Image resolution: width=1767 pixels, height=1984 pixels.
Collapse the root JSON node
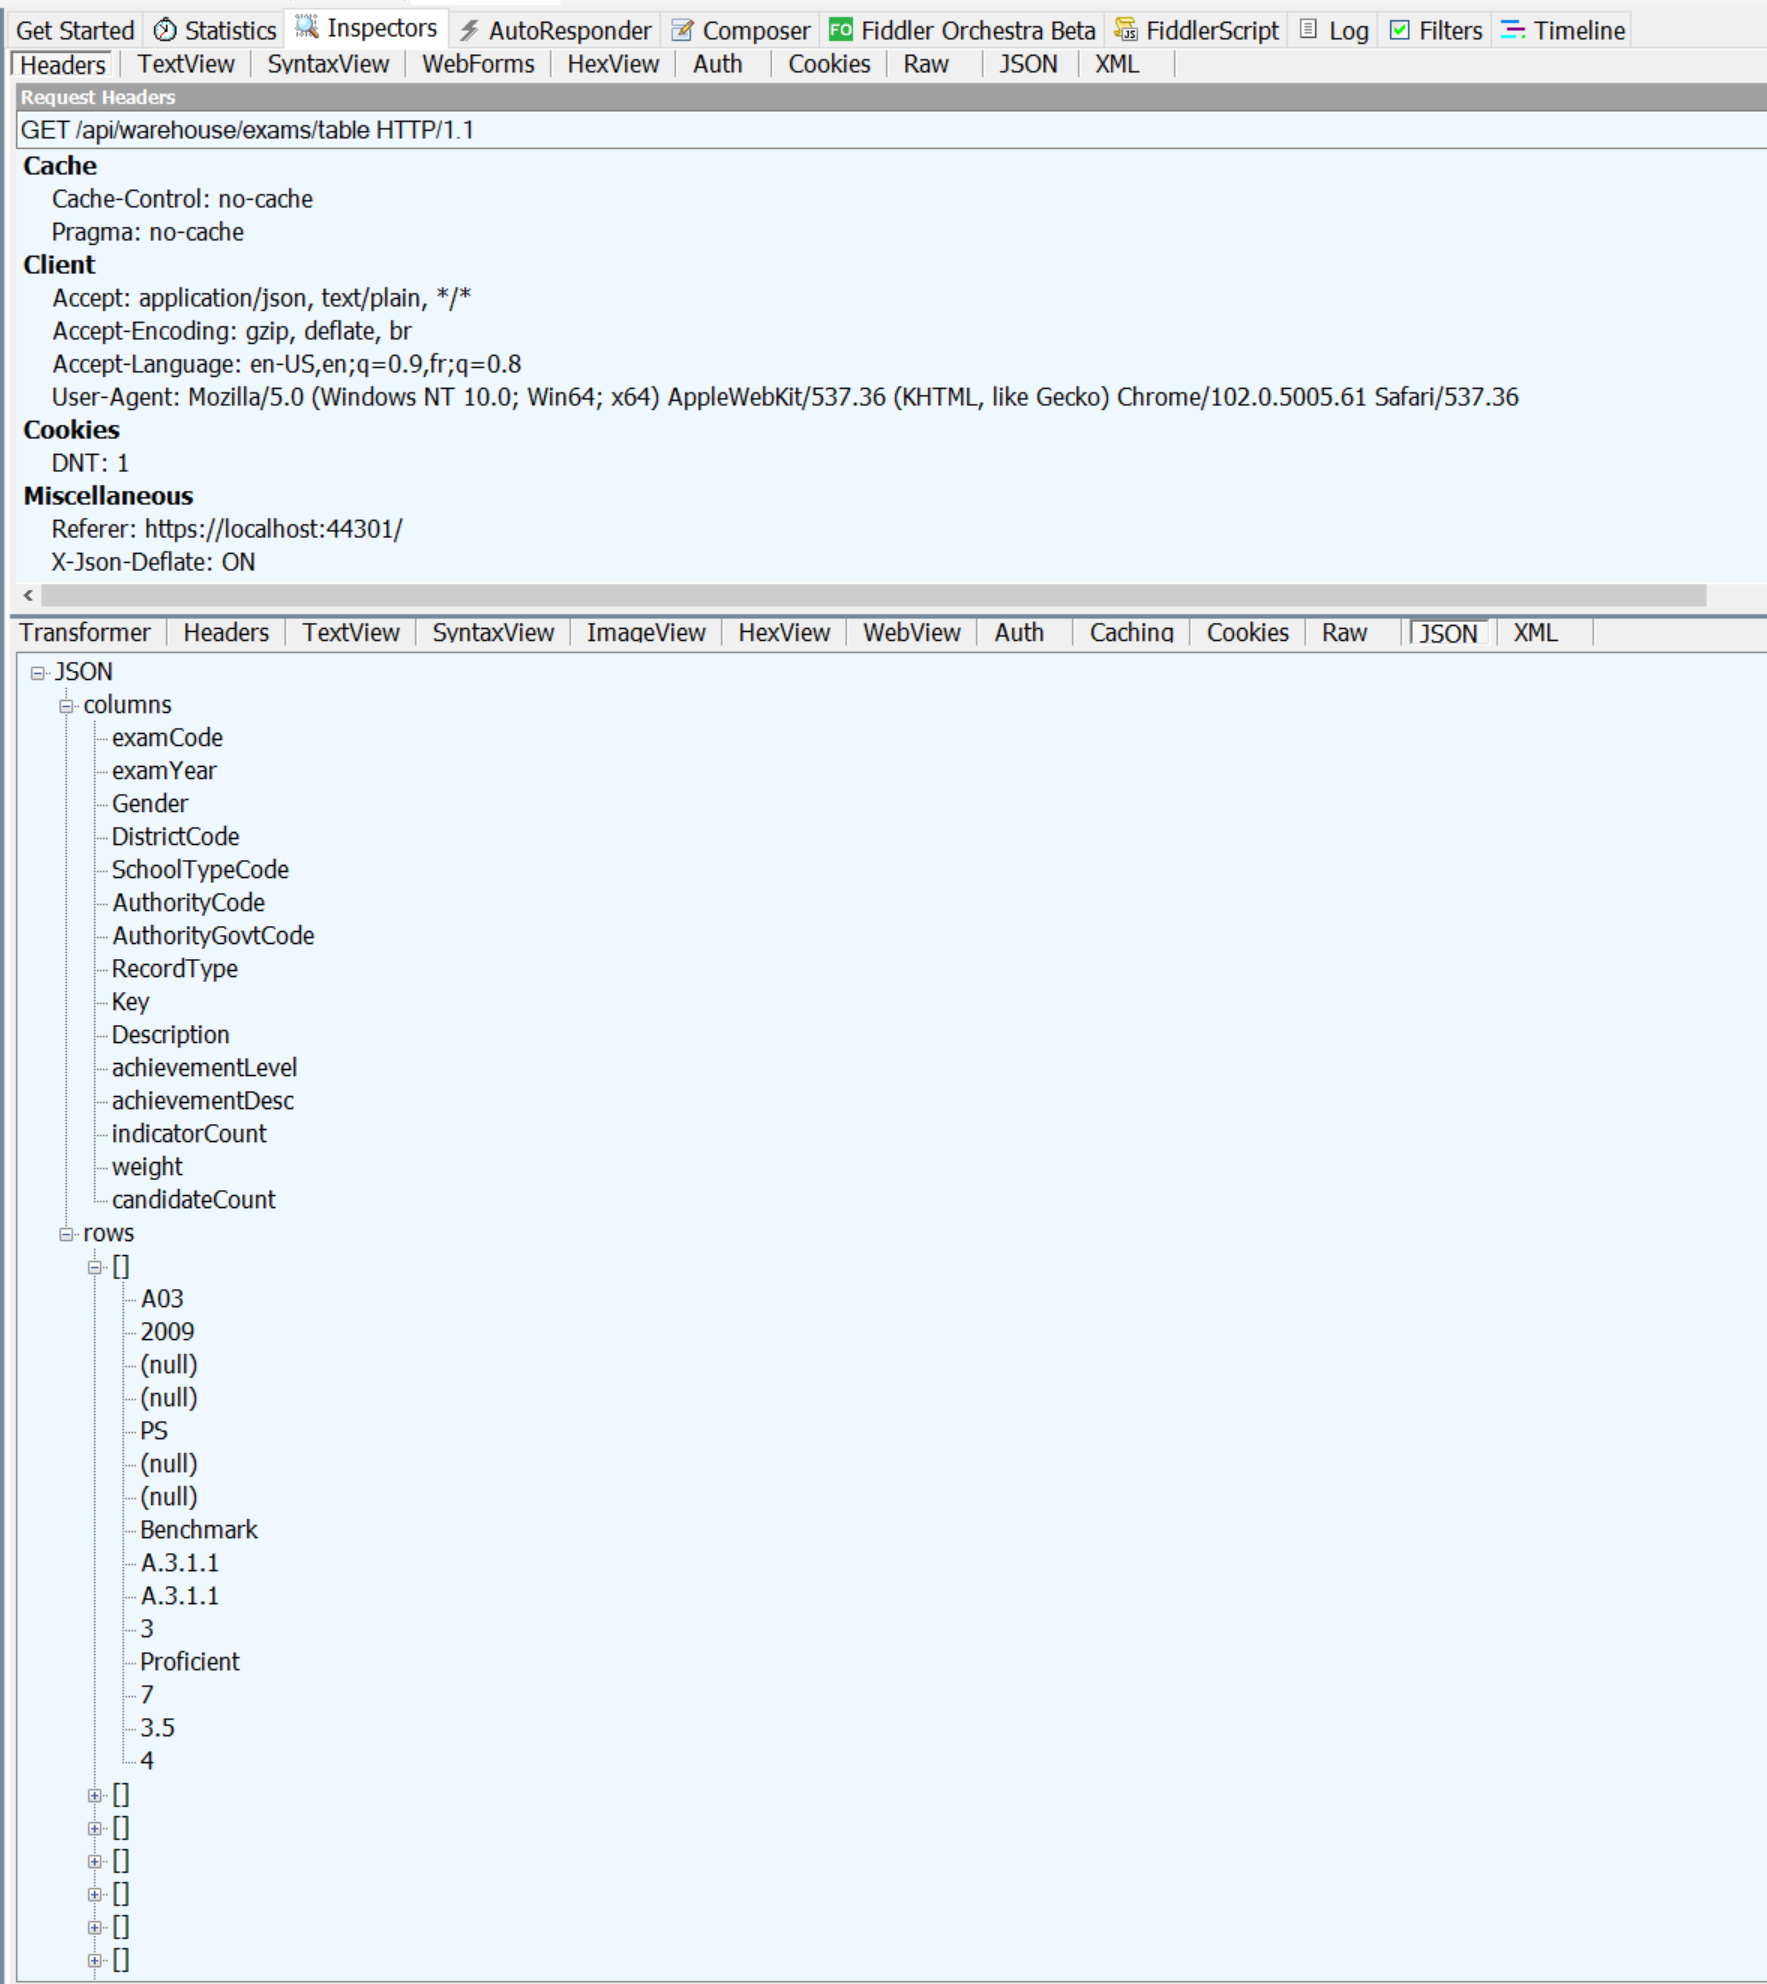coord(38,673)
